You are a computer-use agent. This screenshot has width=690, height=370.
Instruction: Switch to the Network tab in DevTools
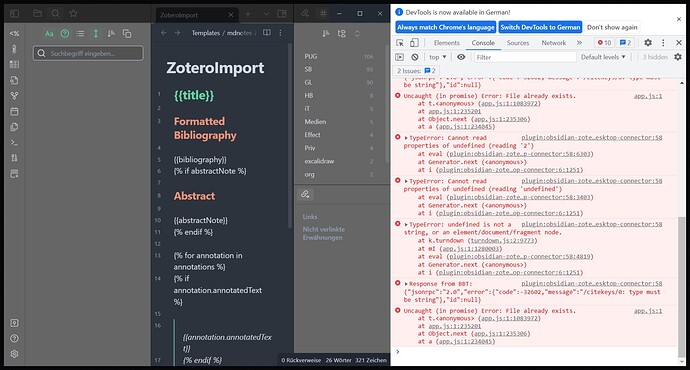(554, 43)
